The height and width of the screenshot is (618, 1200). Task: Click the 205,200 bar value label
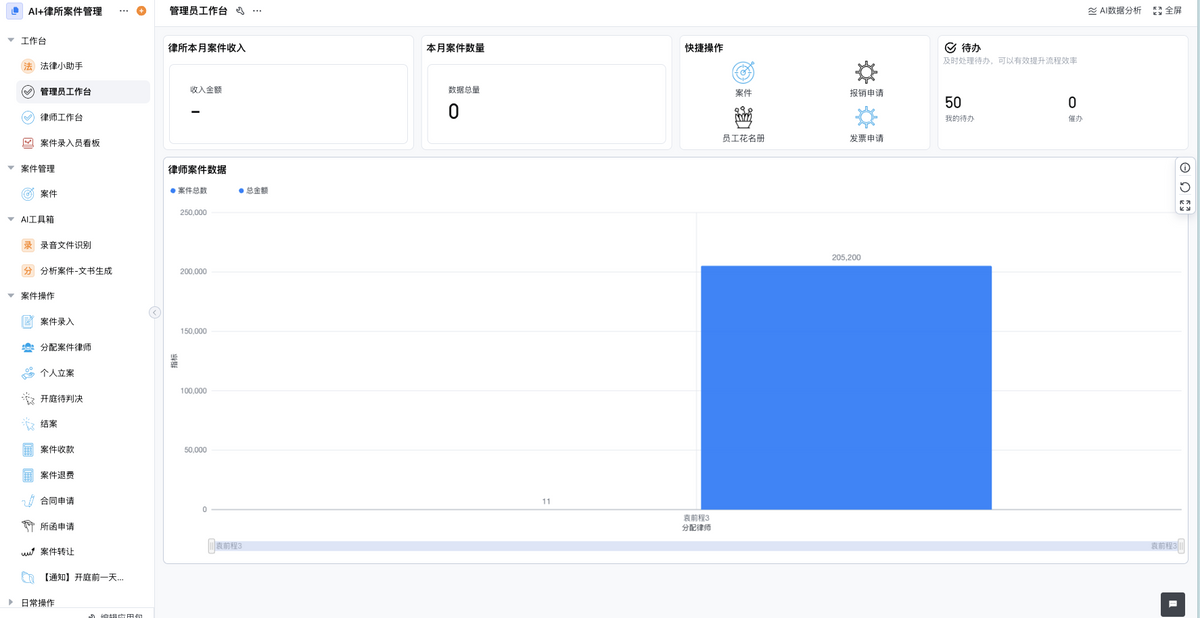(x=846, y=258)
